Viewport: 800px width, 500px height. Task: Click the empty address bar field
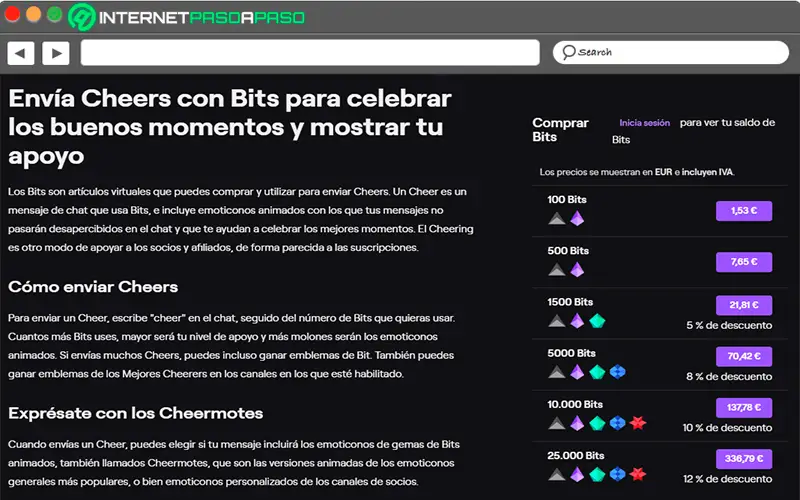coord(310,53)
